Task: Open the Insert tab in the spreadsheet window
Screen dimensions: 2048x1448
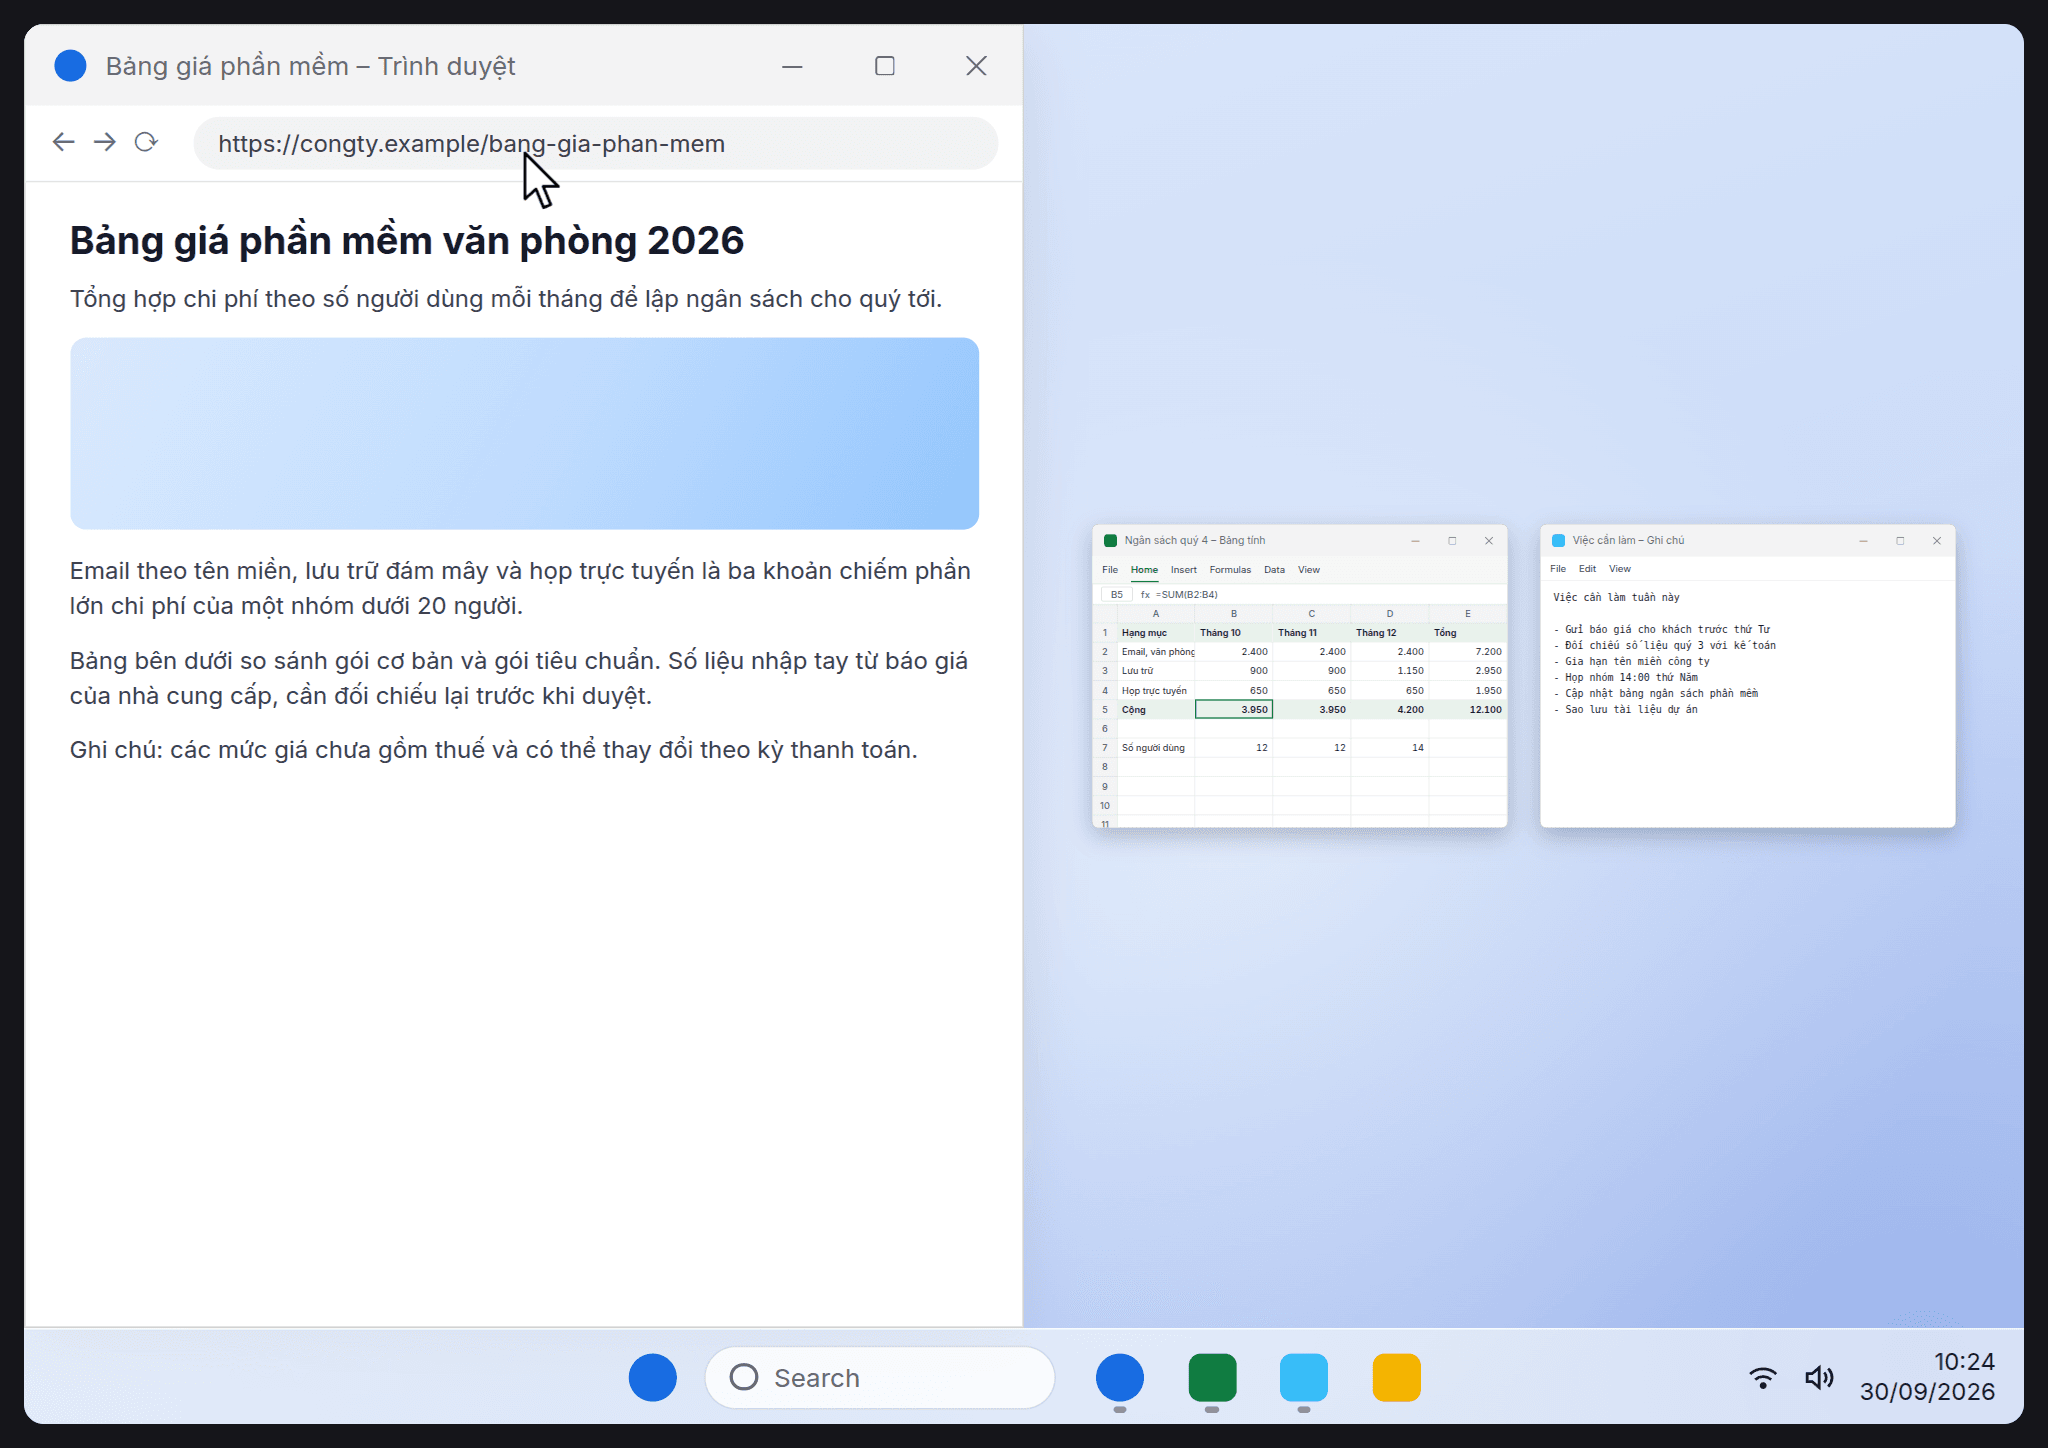Action: click(x=1184, y=570)
